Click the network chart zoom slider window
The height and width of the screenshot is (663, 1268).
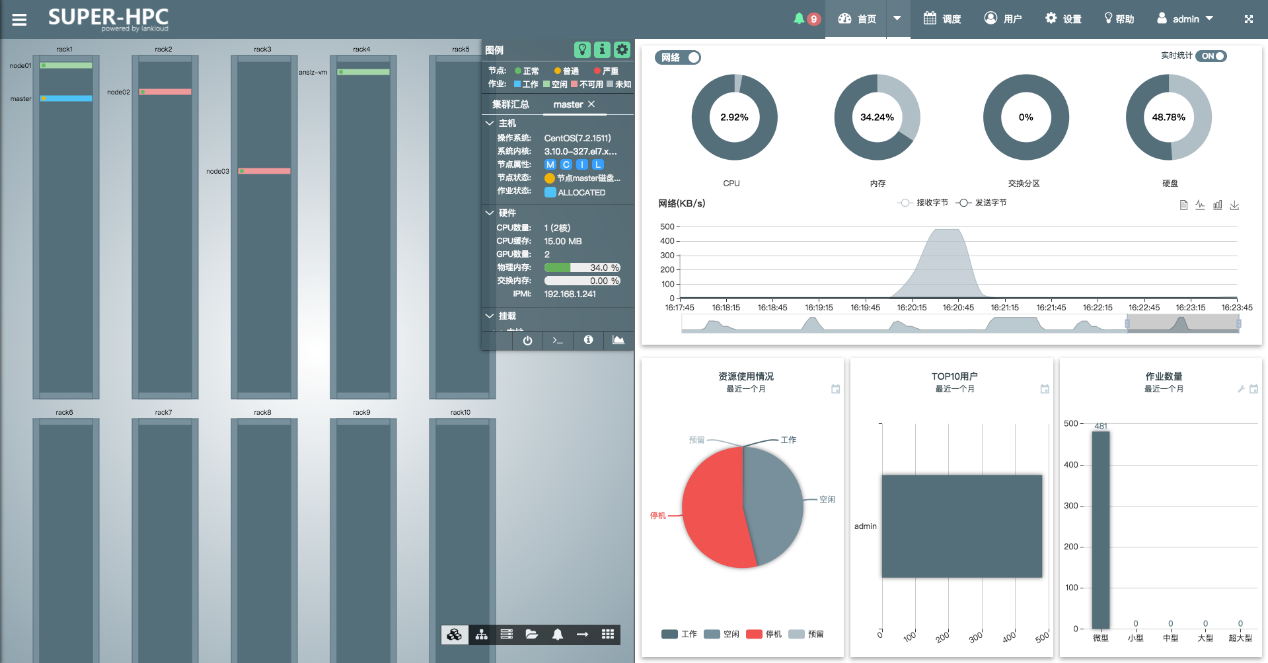click(1182, 323)
